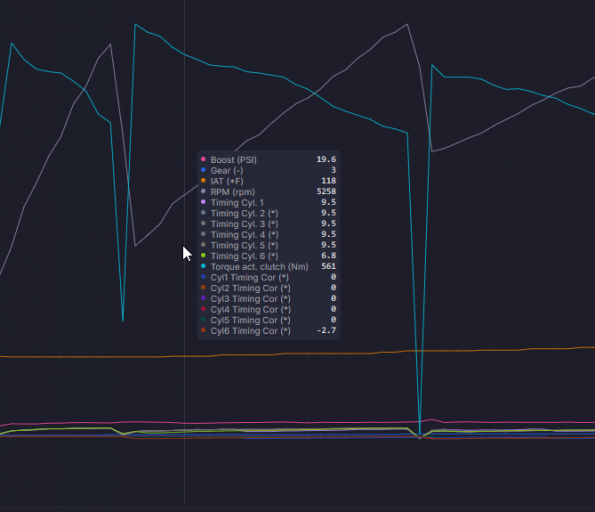Click the Gear (-) tooltip row
The width and height of the screenshot is (595, 512).
(269, 170)
